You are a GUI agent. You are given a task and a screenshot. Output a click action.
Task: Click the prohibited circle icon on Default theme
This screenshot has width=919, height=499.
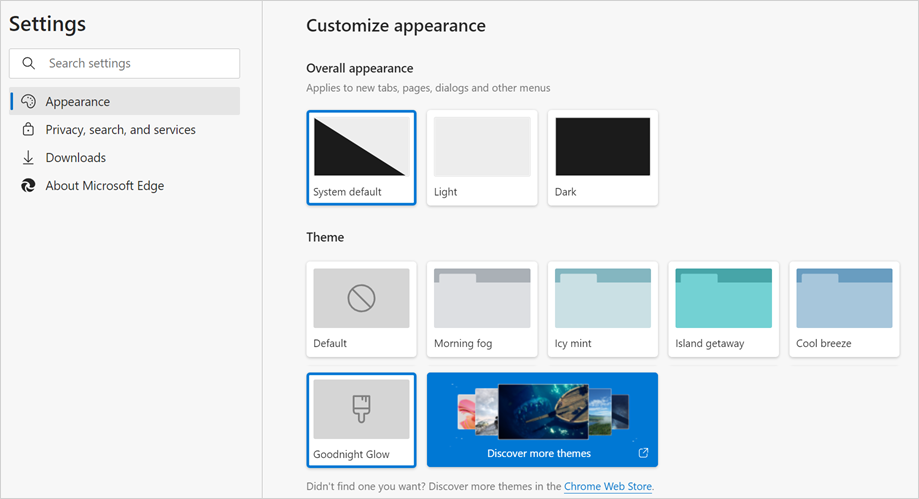pyautogui.click(x=361, y=297)
